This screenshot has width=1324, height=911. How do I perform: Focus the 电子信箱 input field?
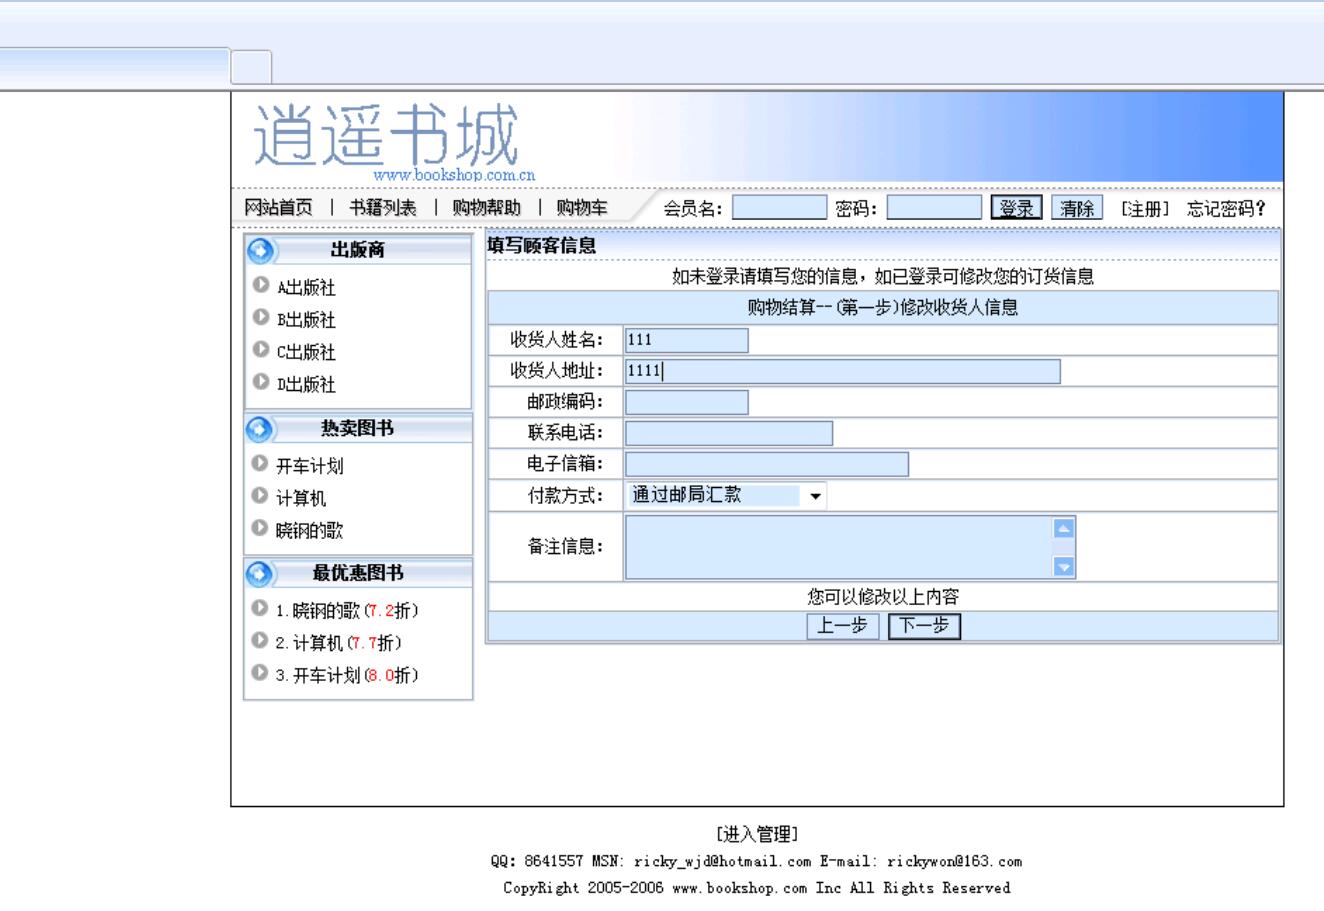coord(767,464)
